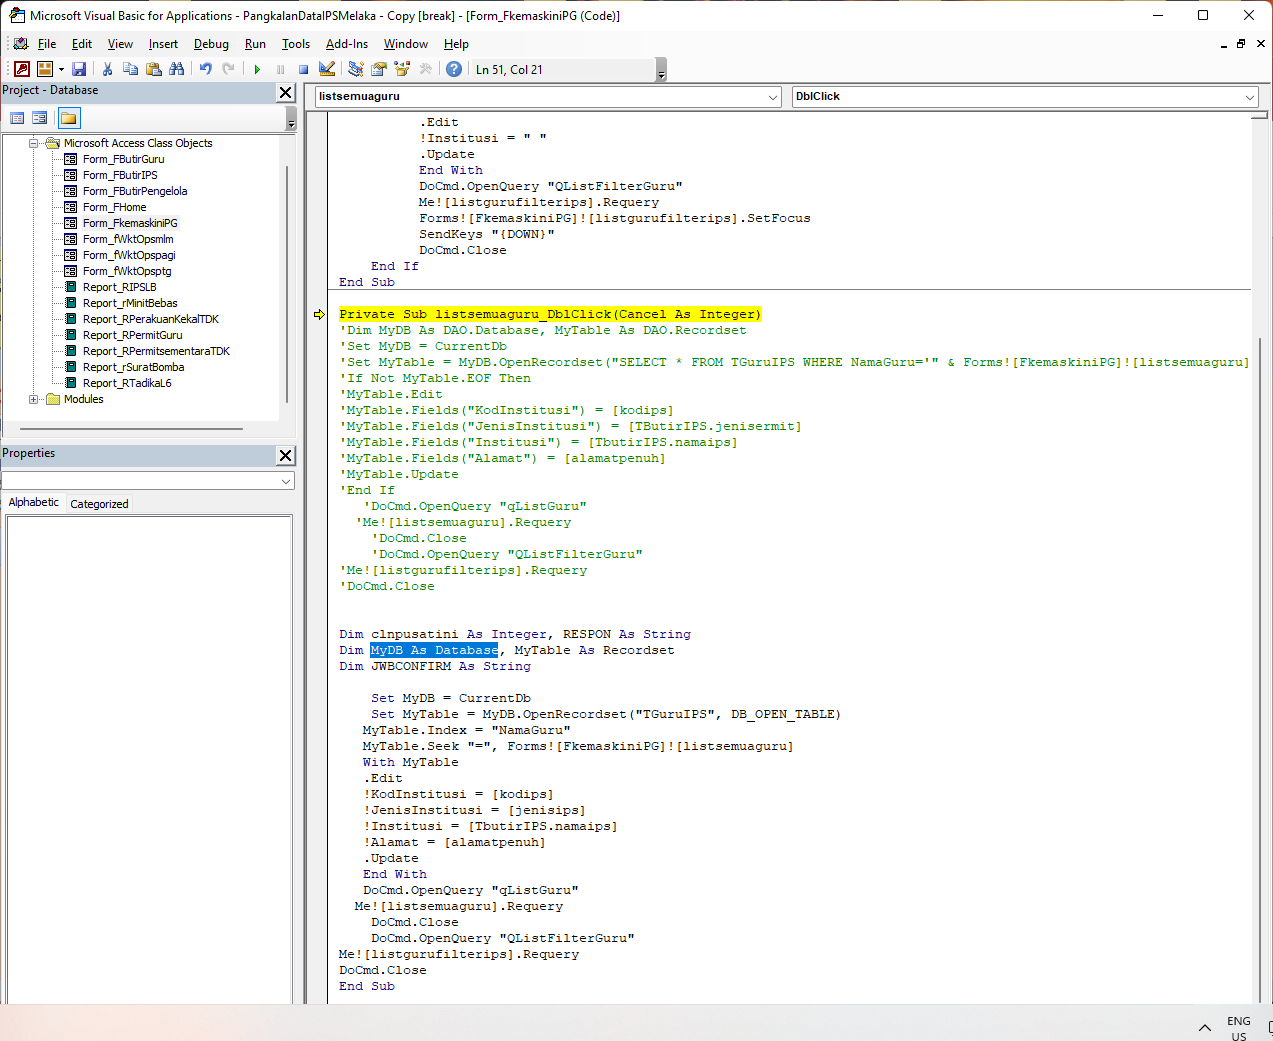
Task: Open the Object Browser from the toolbar
Action: [x=402, y=69]
